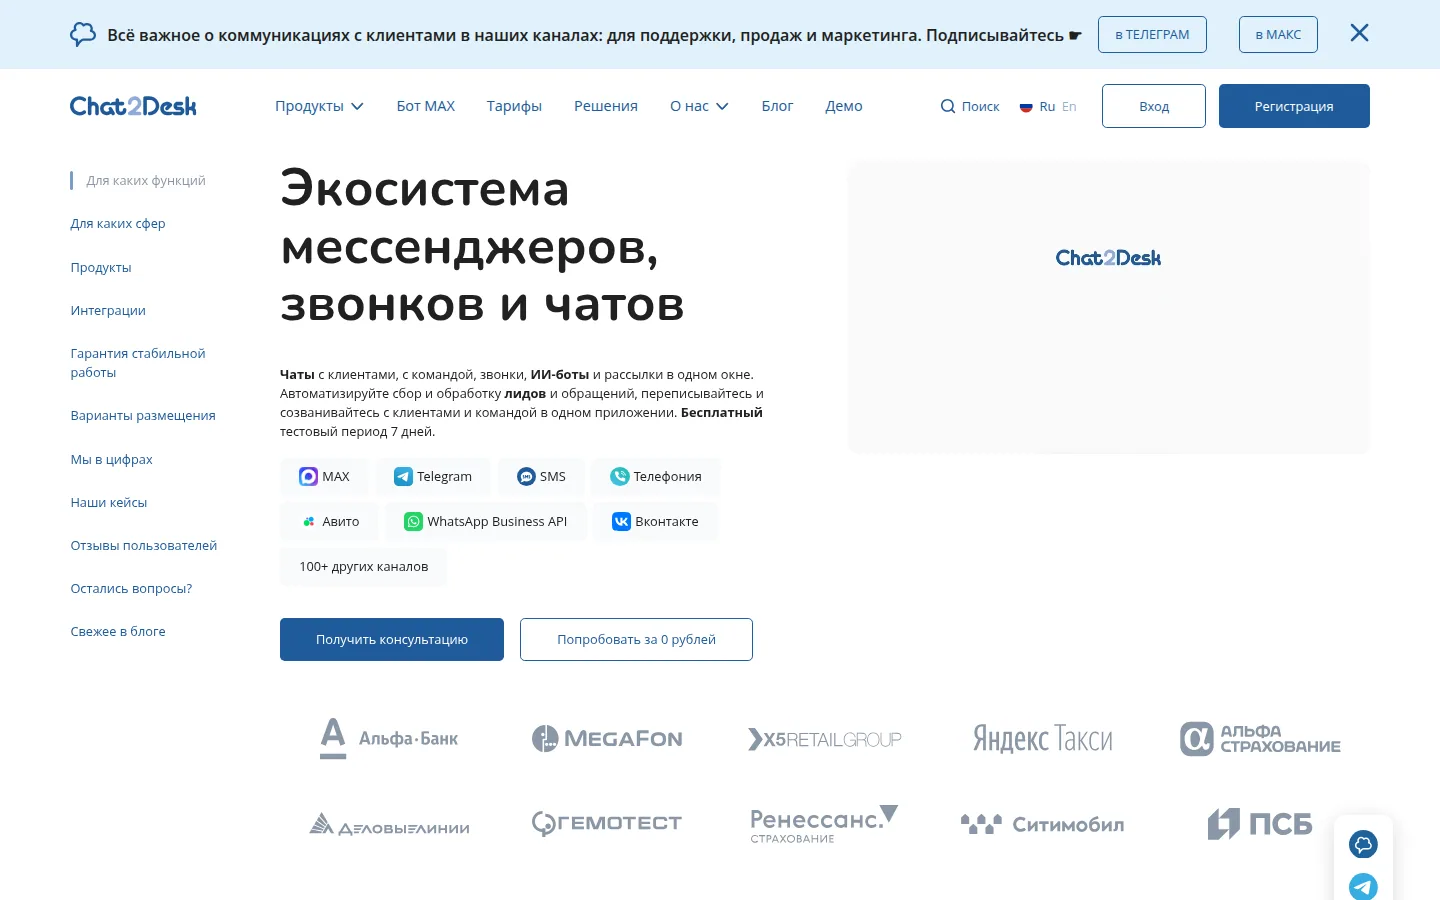Go to Продукты sidebar section
Screen dimensions: 1440x900
tap(101, 267)
